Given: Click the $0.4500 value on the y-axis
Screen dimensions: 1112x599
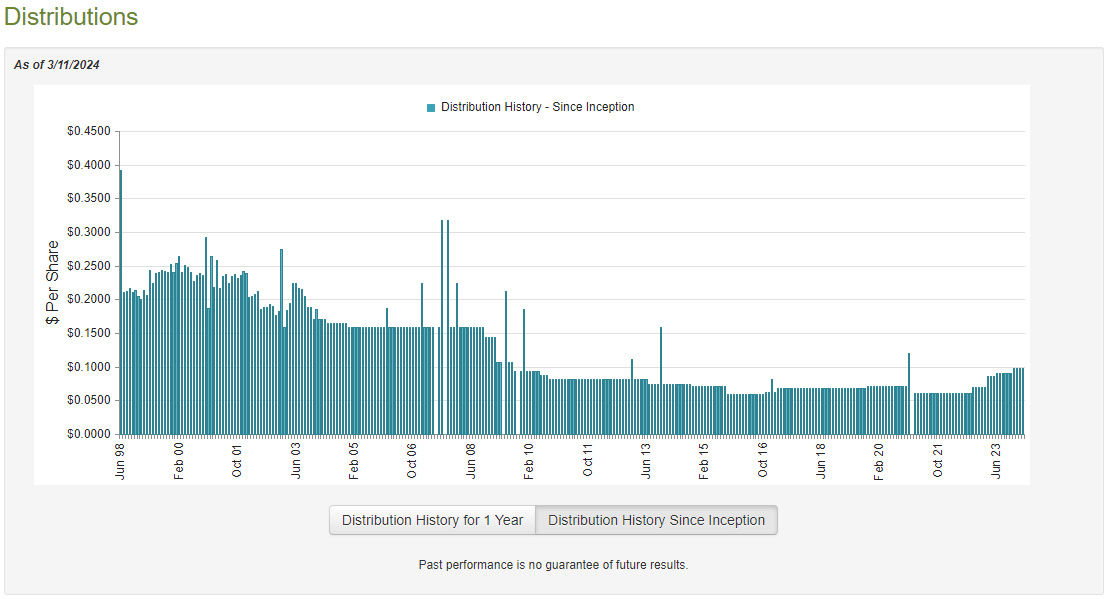Looking at the screenshot, I should pyautogui.click(x=90, y=130).
